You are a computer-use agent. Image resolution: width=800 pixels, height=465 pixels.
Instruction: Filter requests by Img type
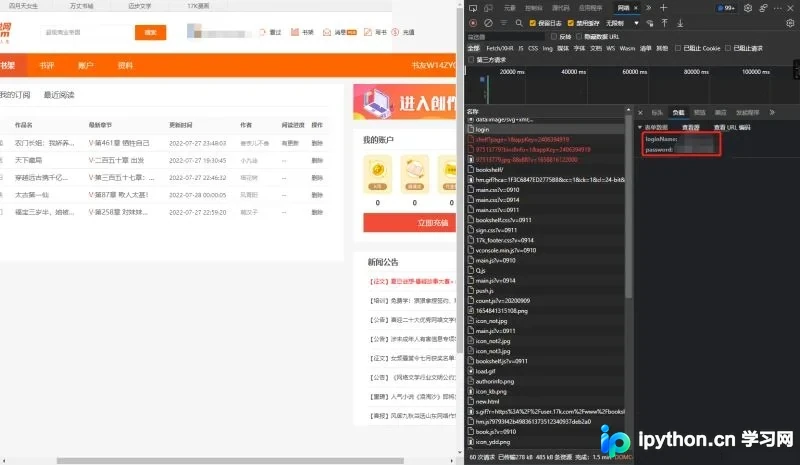point(547,48)
